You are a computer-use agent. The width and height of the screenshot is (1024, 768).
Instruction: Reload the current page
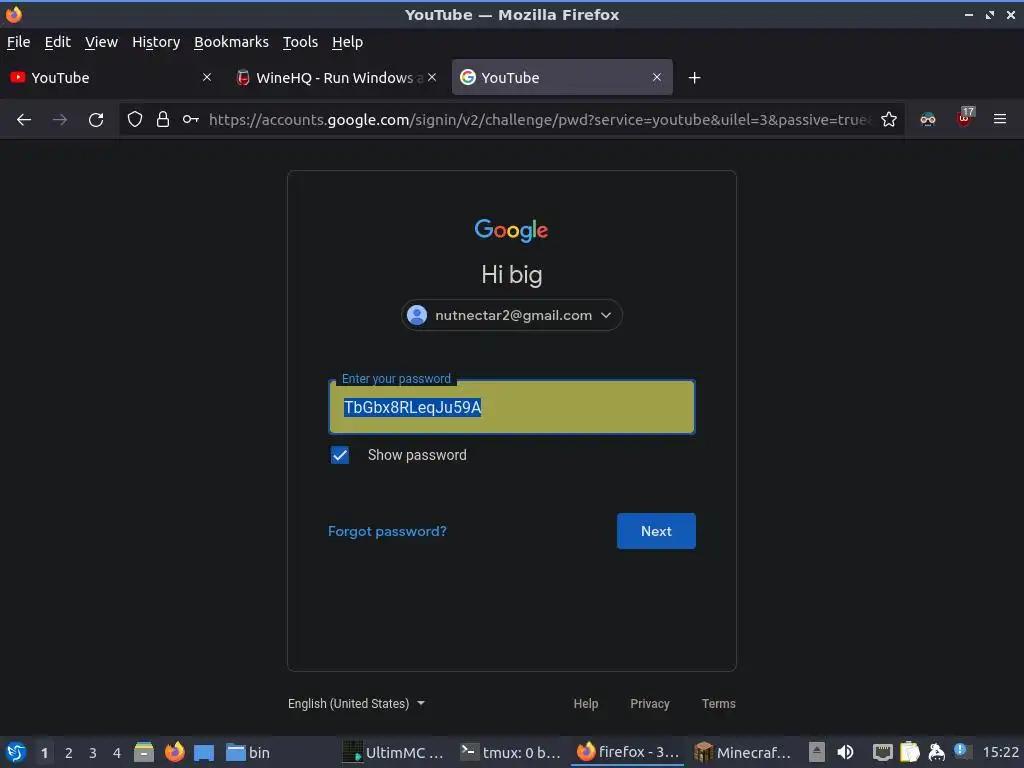point(96,120)
